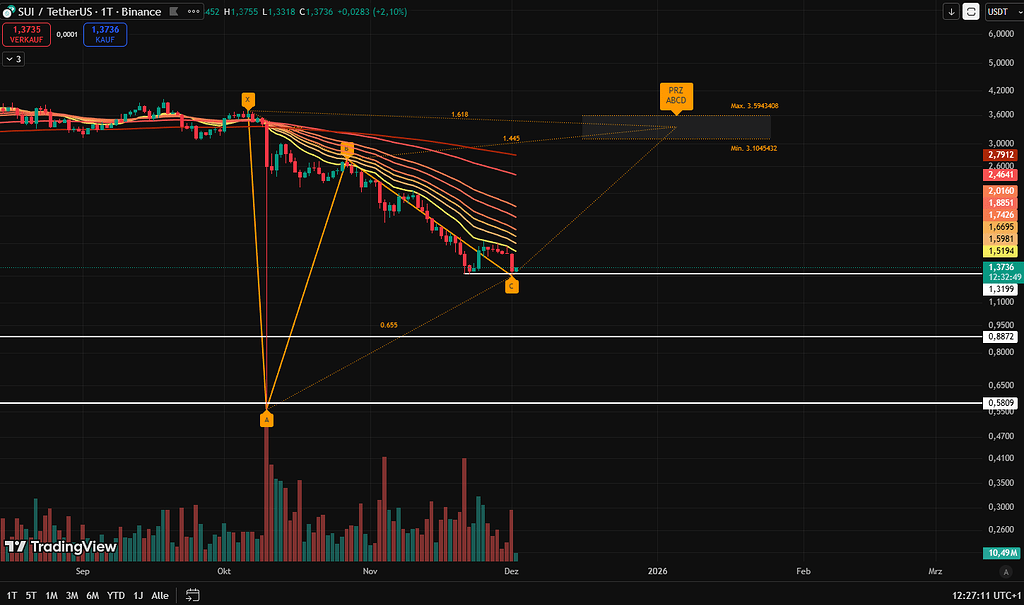Toggle the auto-fit price scale button
1024x605 pixels.
(971, 12)
